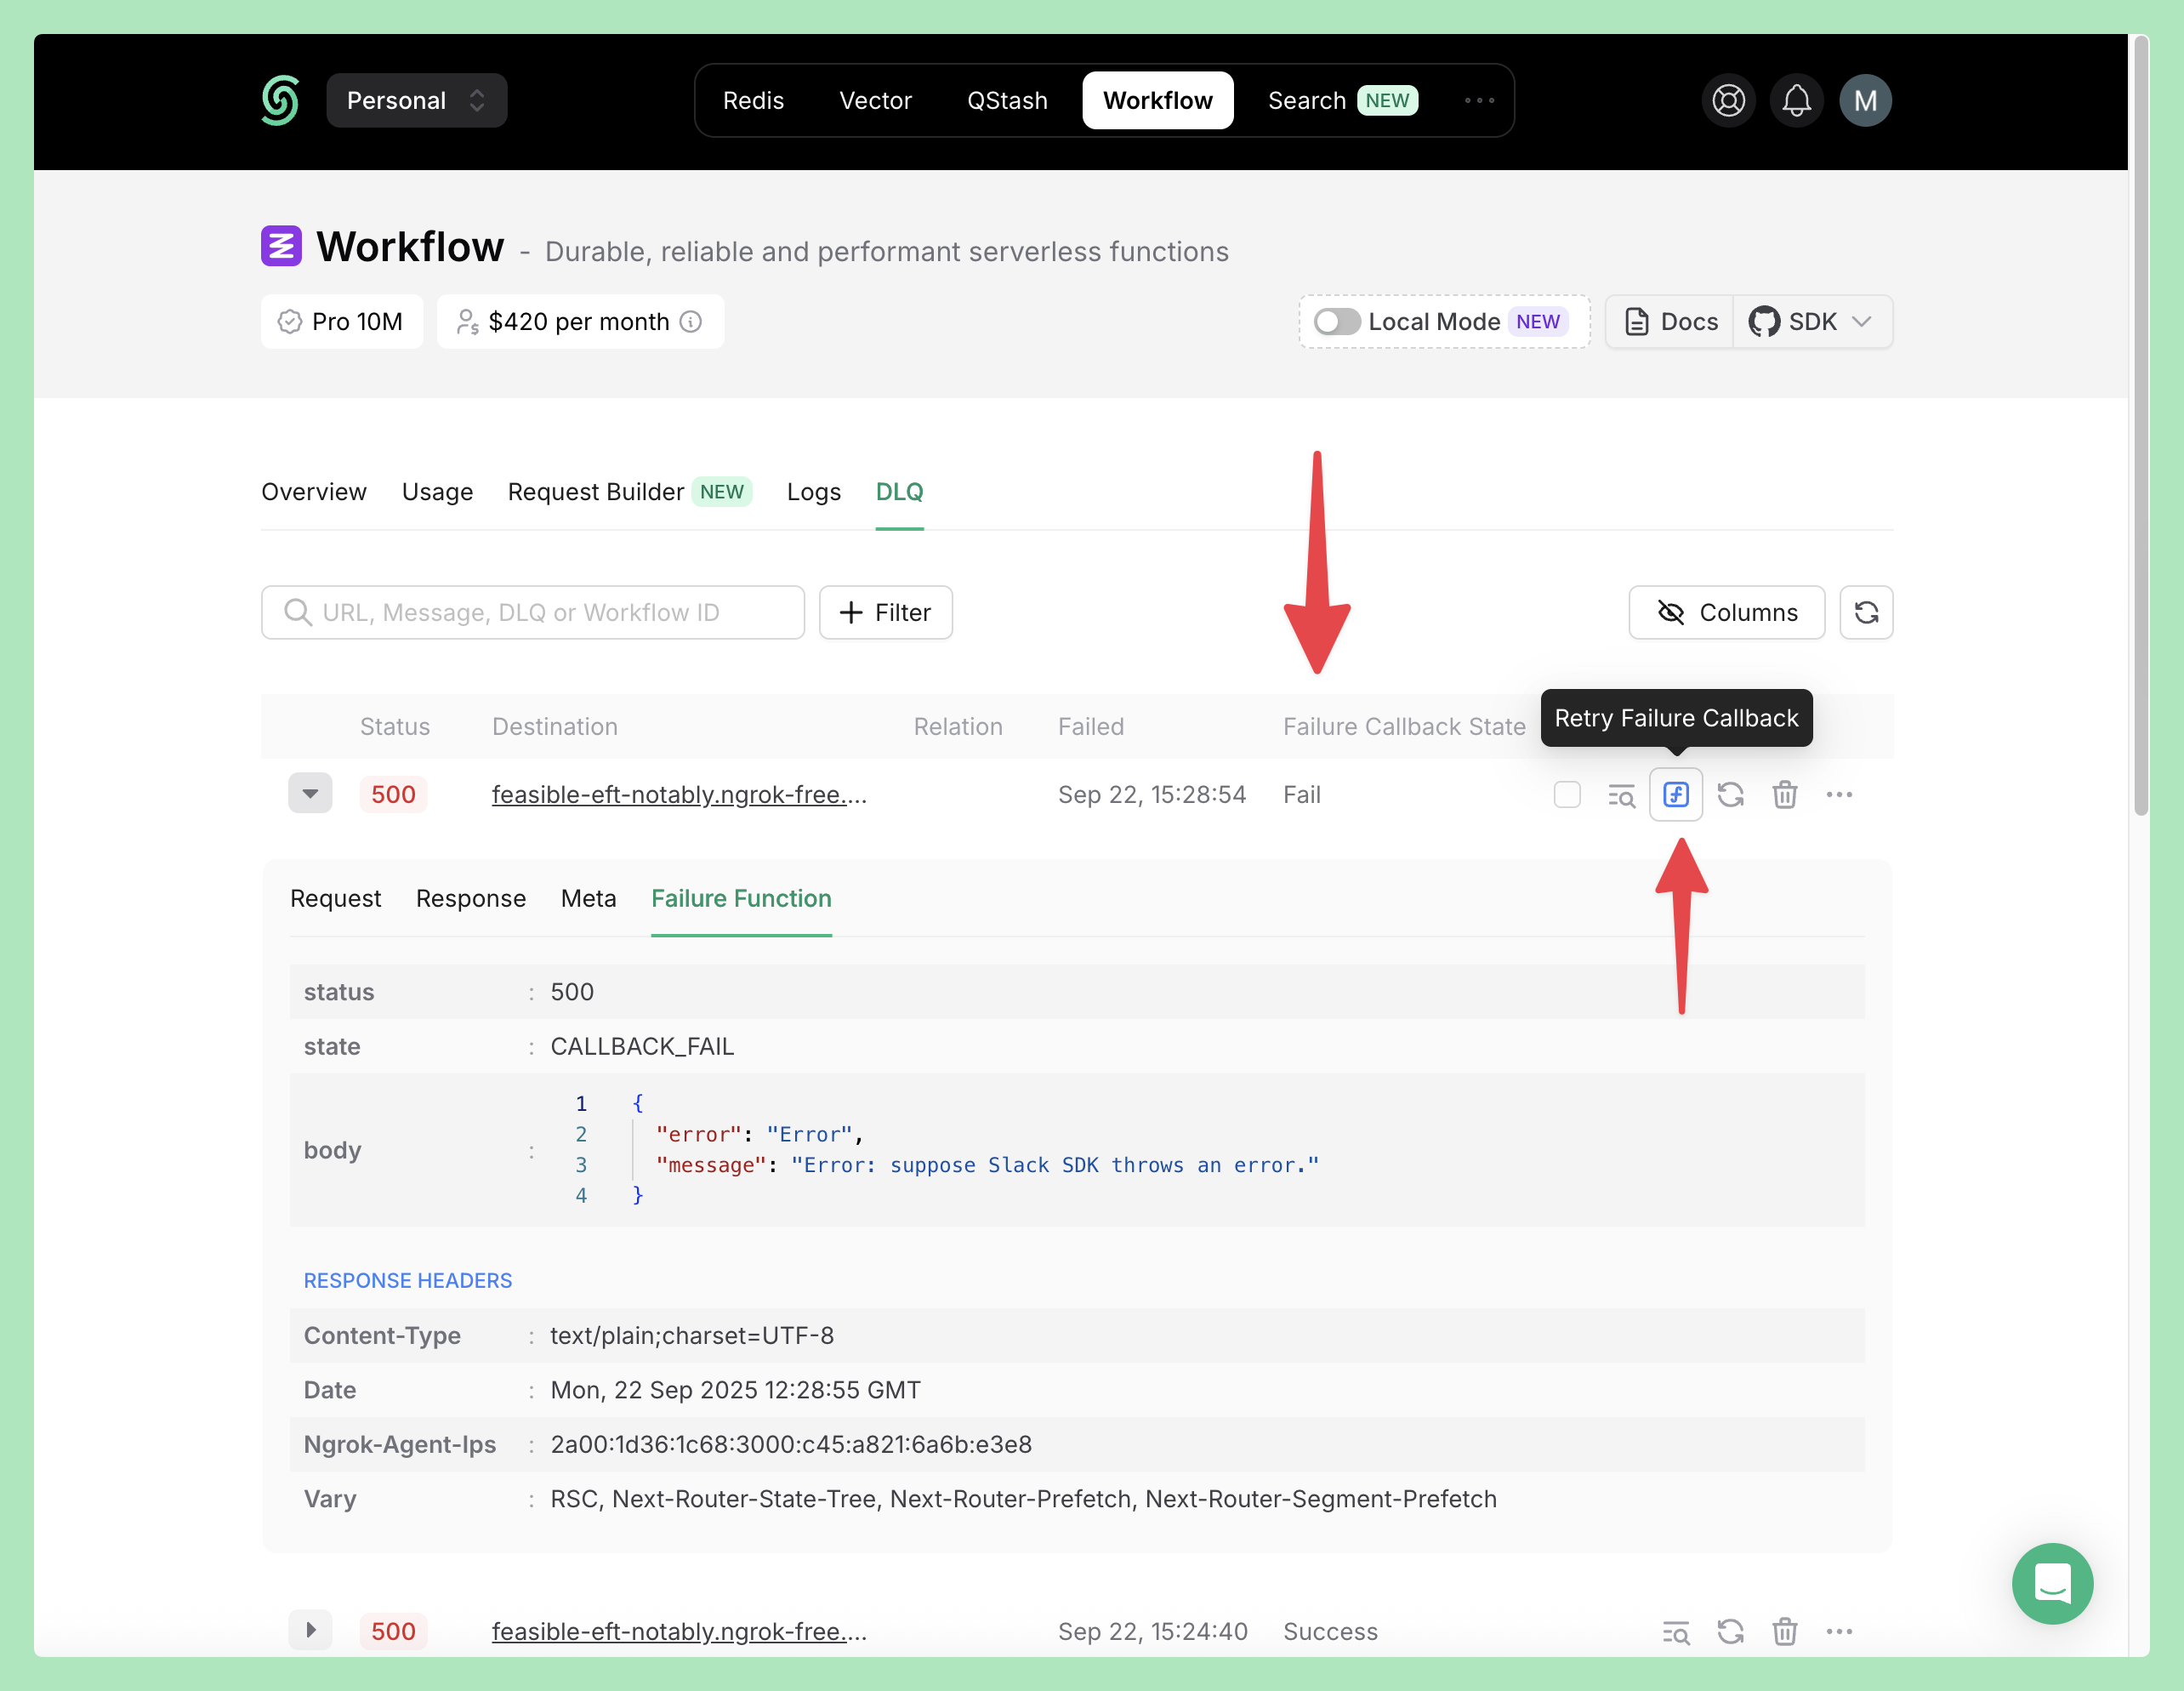Toggle Local Mode switch

click(x=1336, y=321)
